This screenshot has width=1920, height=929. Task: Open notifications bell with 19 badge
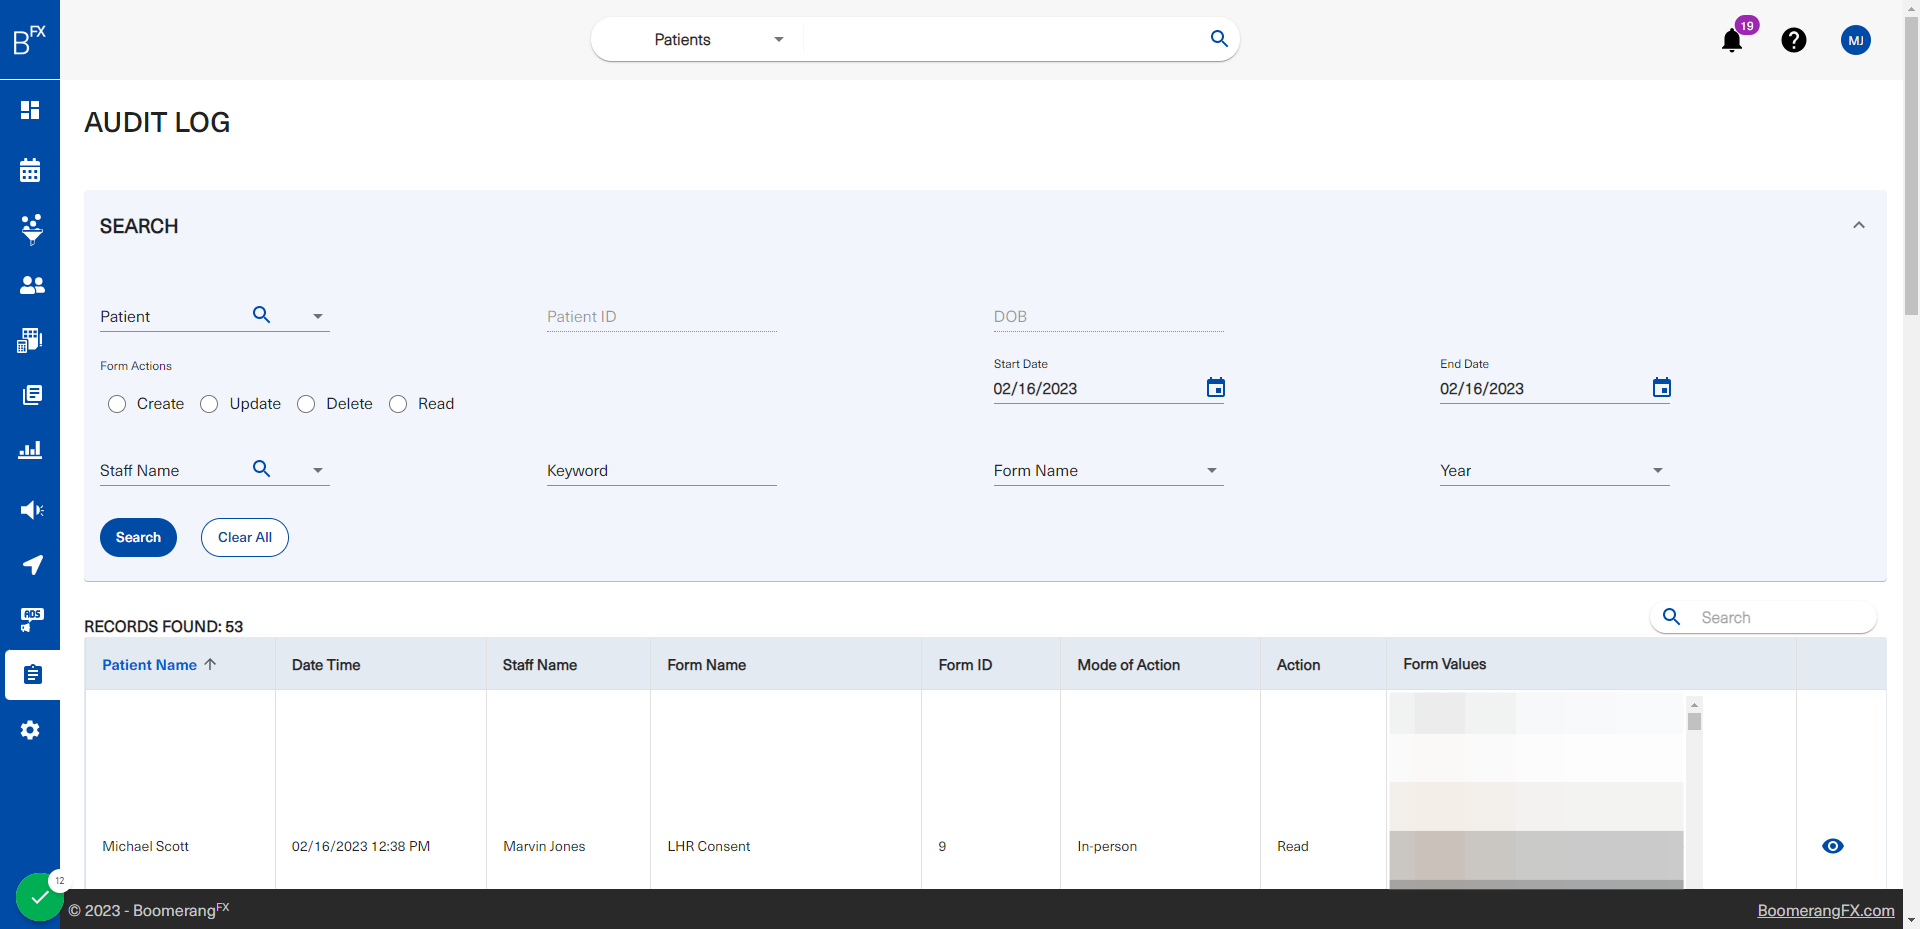1732,40
